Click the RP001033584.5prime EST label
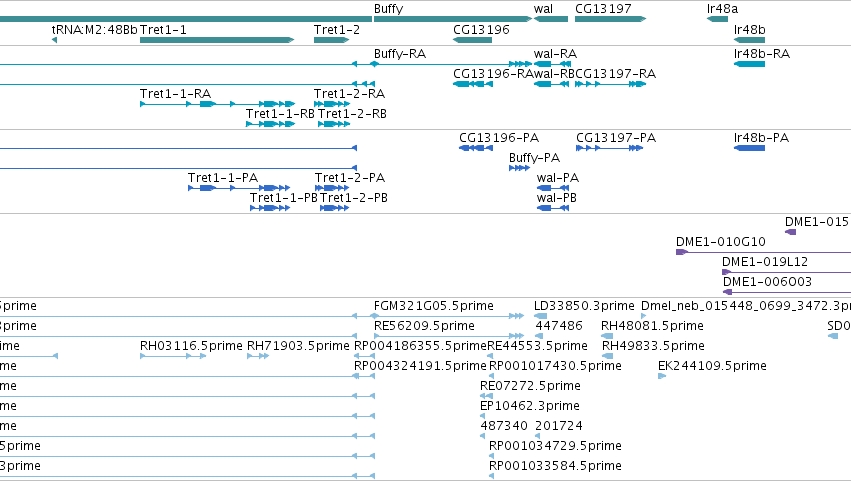 (555, 466)
